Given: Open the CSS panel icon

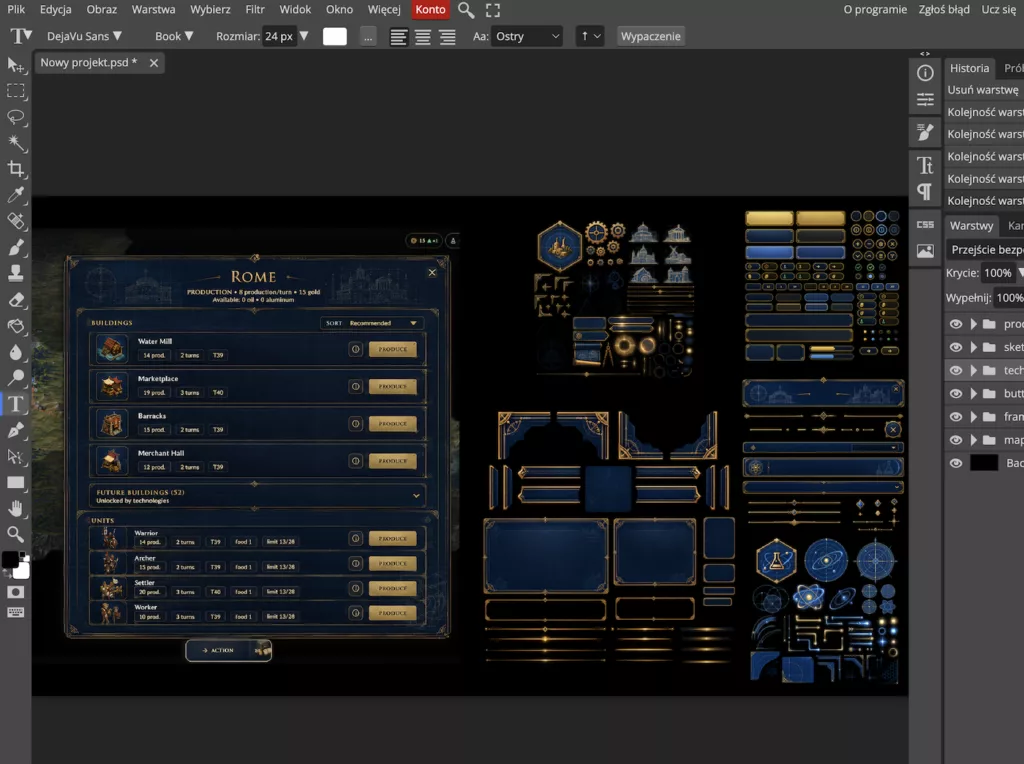Looking at the screenshot, I should 925,225.
